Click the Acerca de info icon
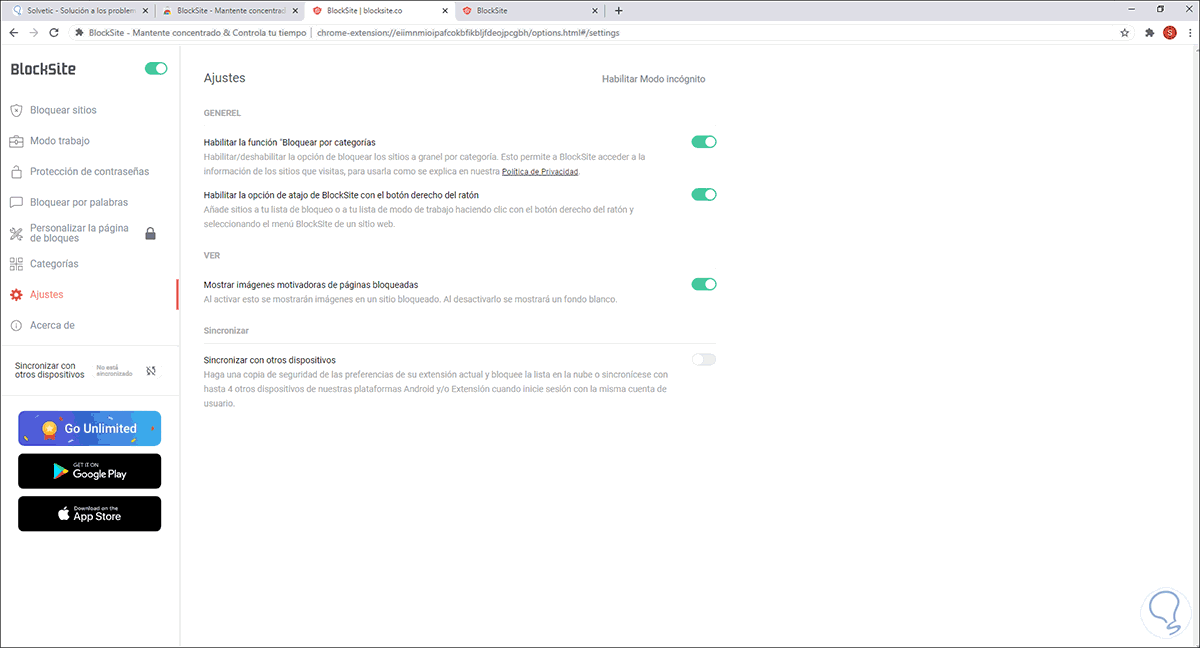Viewport: 1200px width, 648px height. tap(16, 325)
